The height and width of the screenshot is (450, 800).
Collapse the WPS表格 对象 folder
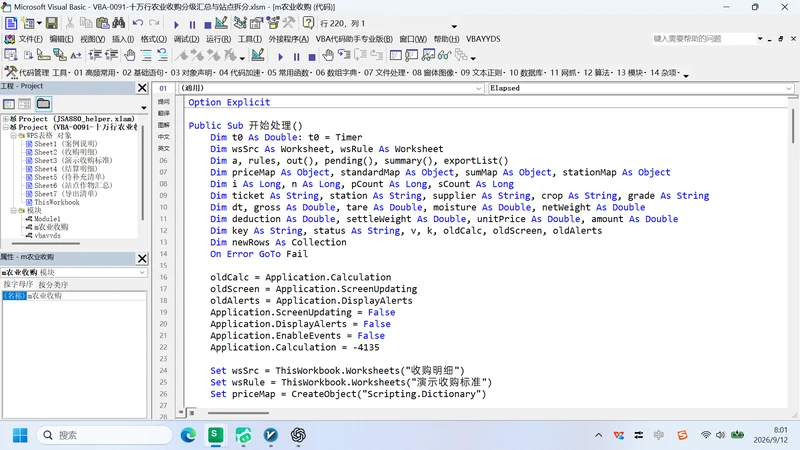(x=14, y=136)
